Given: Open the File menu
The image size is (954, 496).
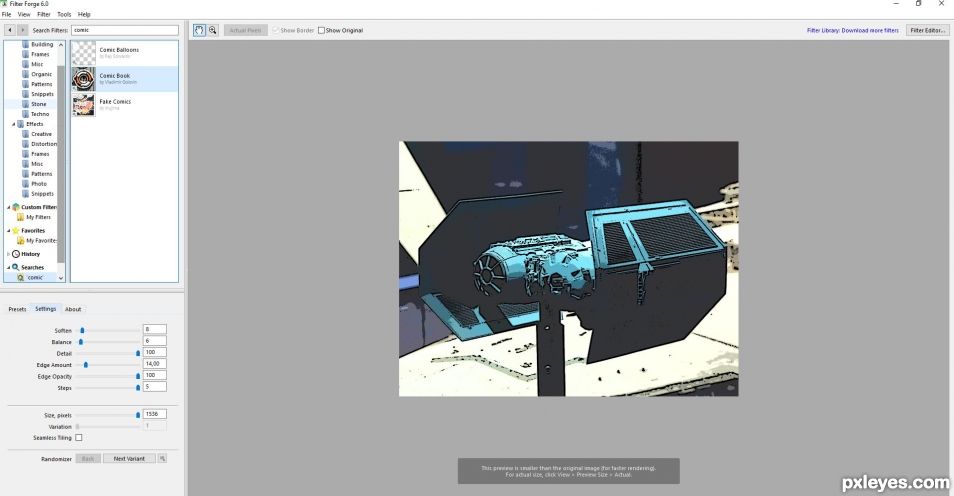Looking at the screenshot, I should 7,14.
